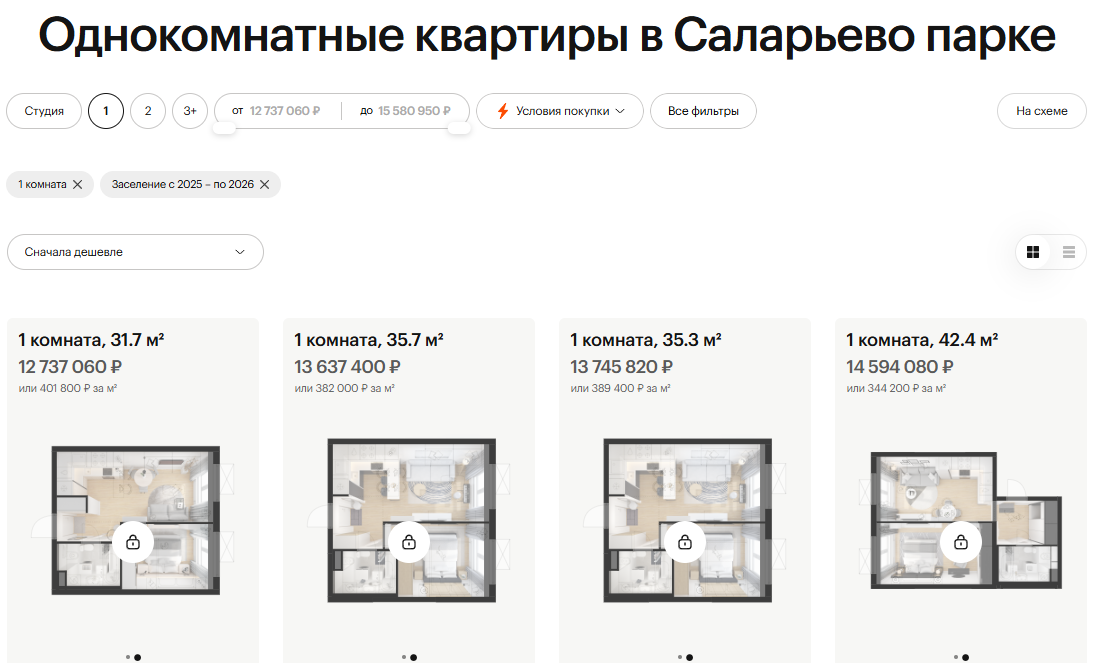Click lock icon on 35.7 м² apartment

(x=409, y=542)
